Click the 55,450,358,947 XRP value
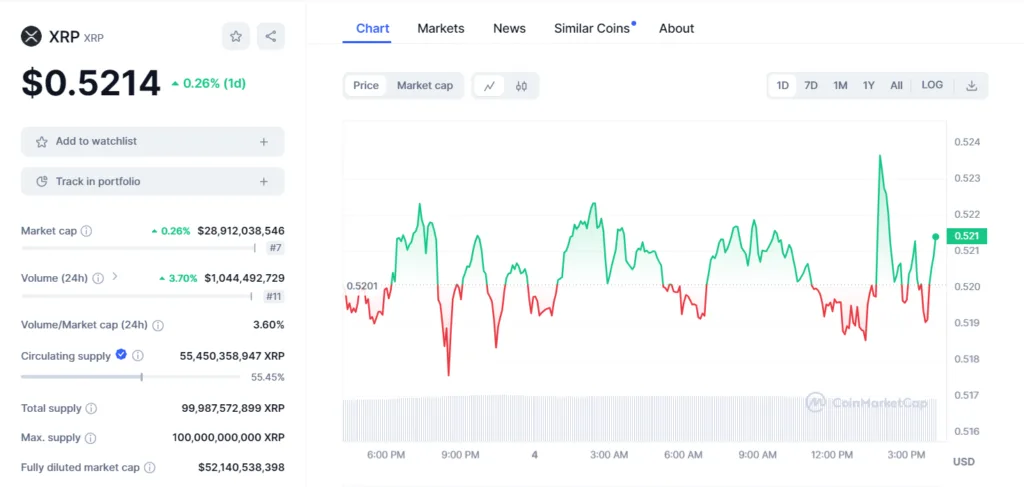This screenshot has height=487, width=1024. click(232, 356)
